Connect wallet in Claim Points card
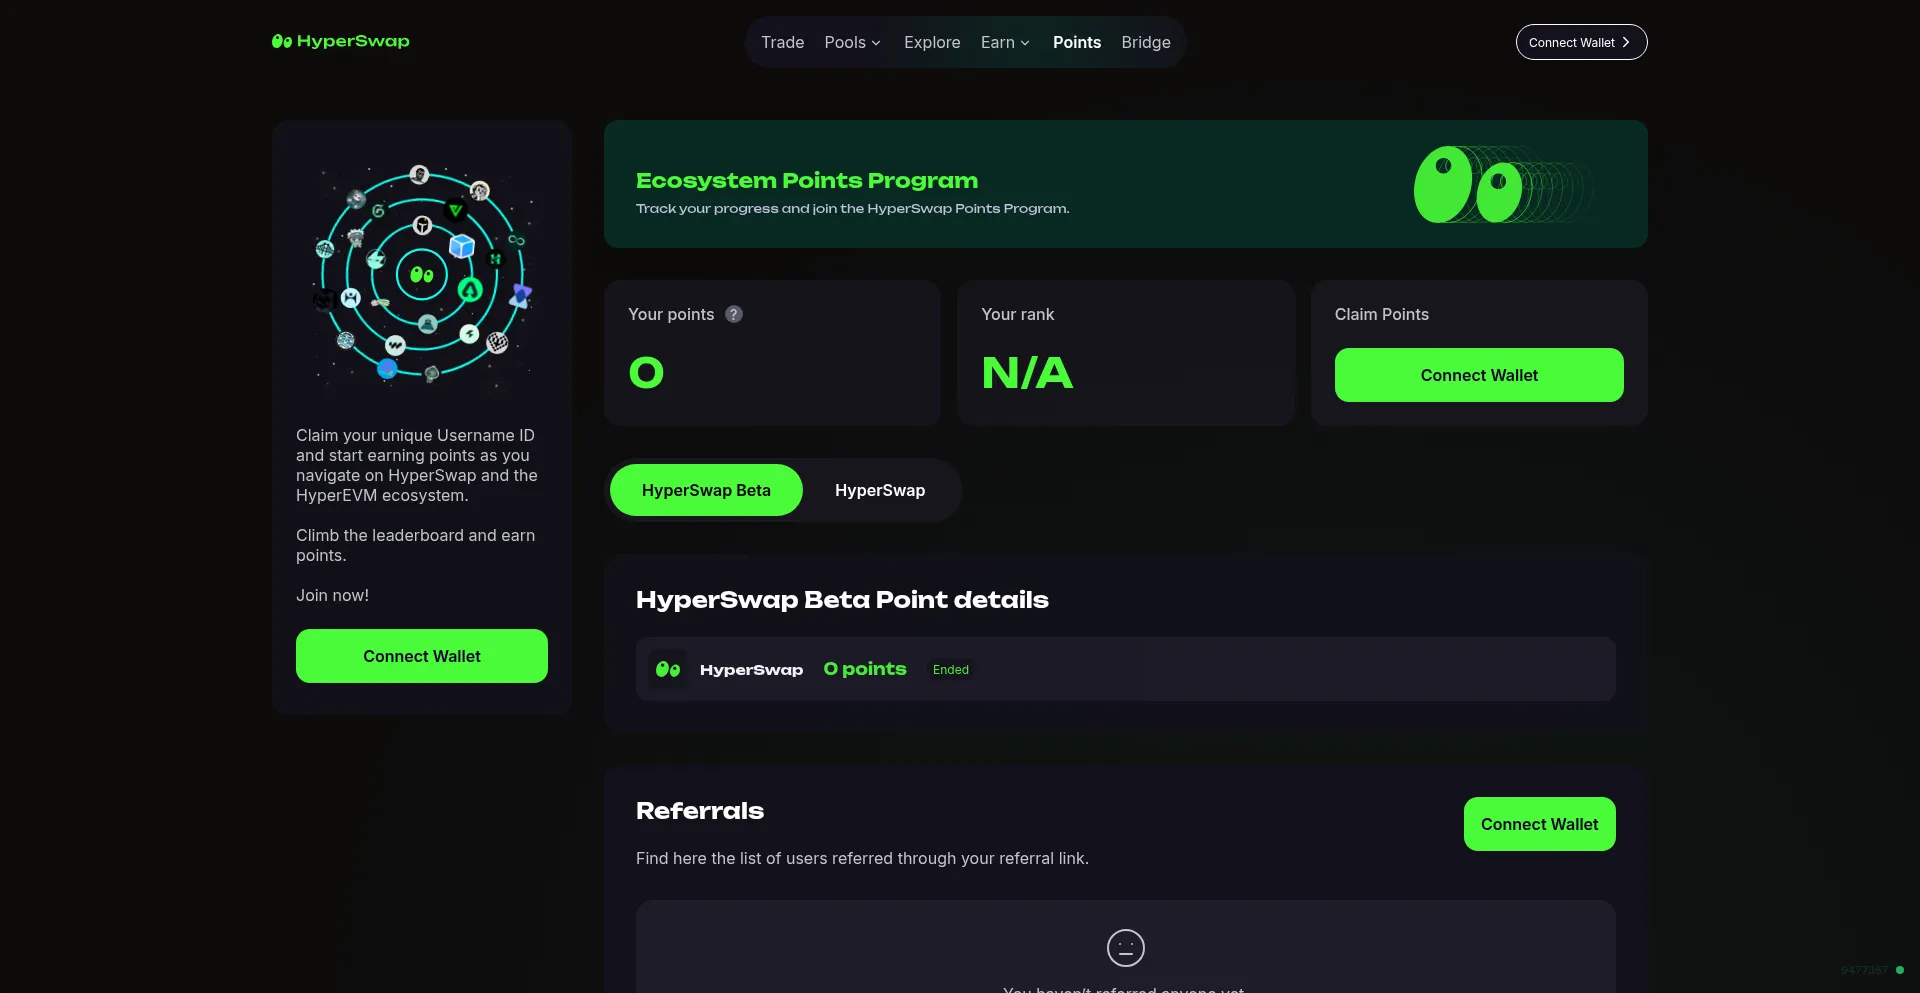 tap(1479, 375)
